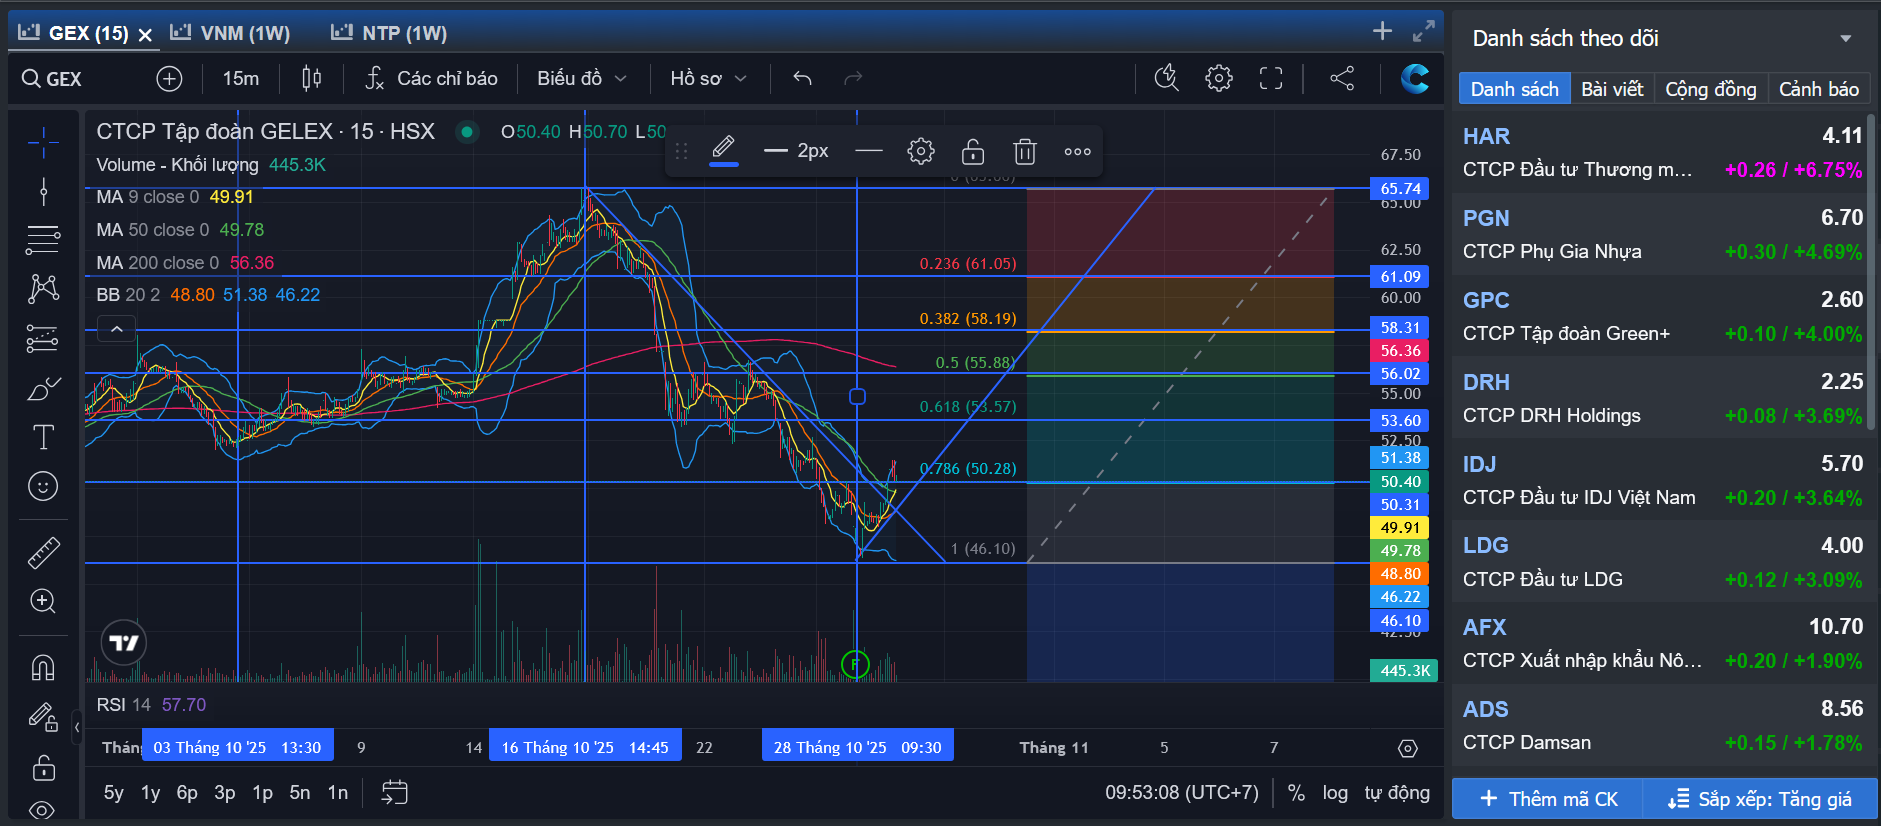The height and width of the screenshot is (826, 1881).
Task: Add a symbol to compare with plus
Action: 170,79
